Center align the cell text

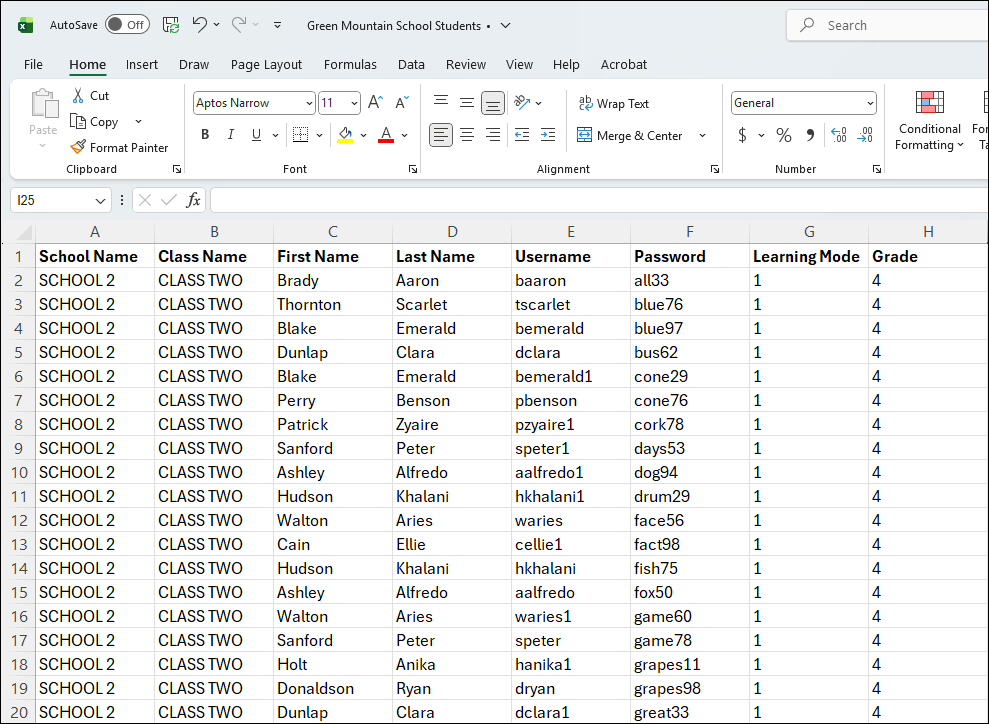tap(467, 135)
